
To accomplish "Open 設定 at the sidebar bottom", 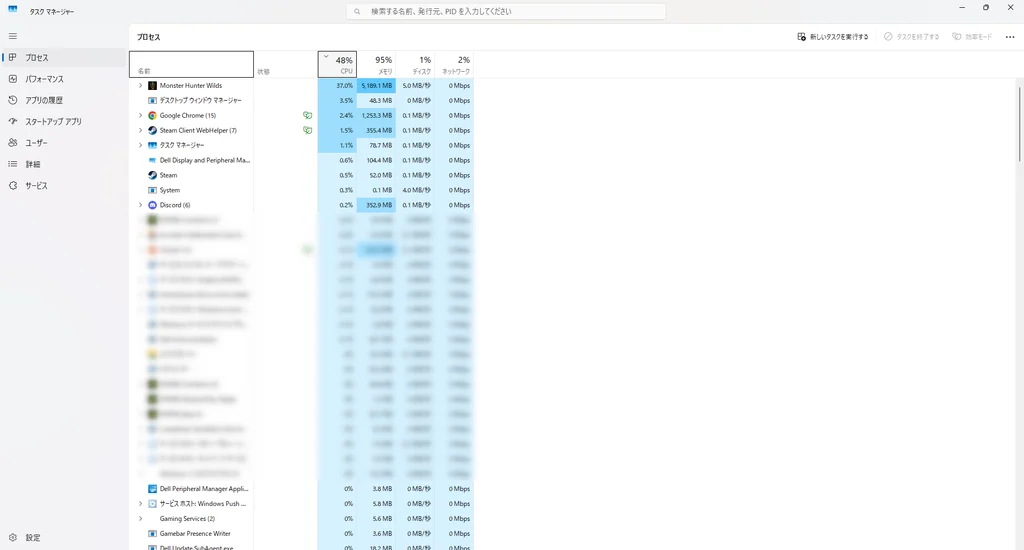I will (x=63, y=538).
